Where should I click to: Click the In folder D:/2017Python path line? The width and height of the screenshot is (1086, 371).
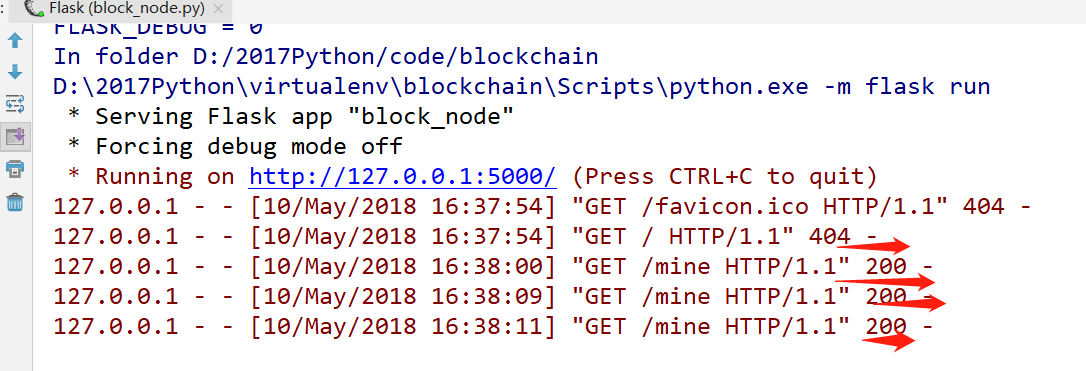[326, 57]
